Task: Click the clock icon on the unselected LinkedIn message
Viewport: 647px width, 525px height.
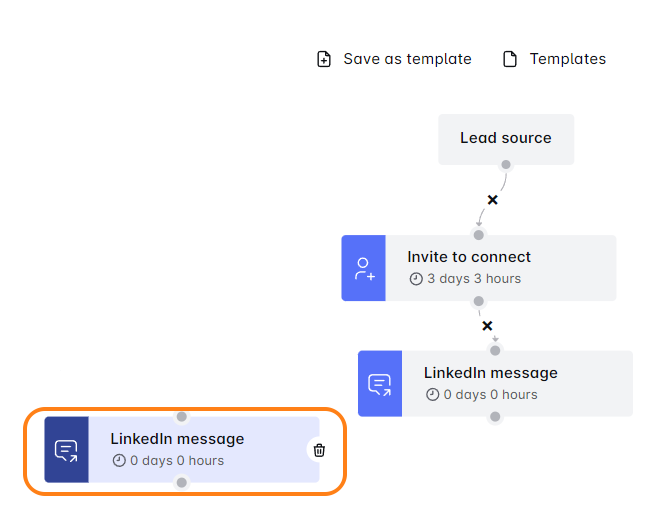Action: 432,395
